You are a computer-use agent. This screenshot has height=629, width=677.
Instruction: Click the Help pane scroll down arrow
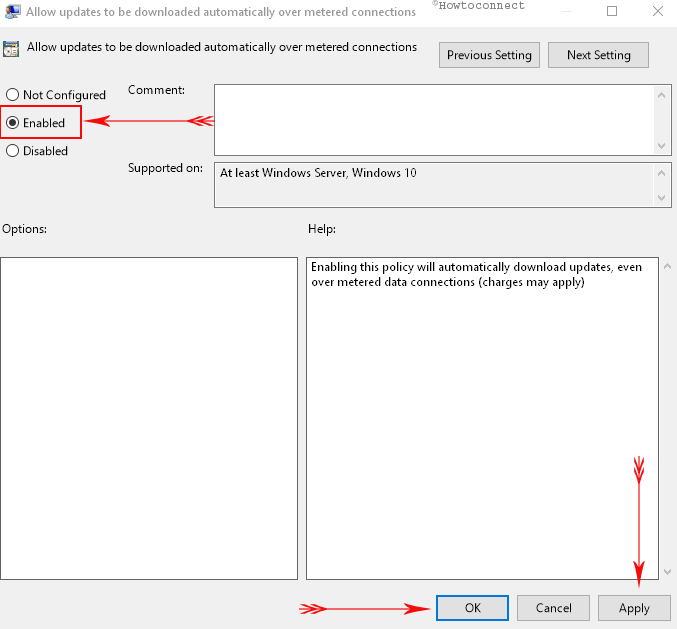click(668, 572)
